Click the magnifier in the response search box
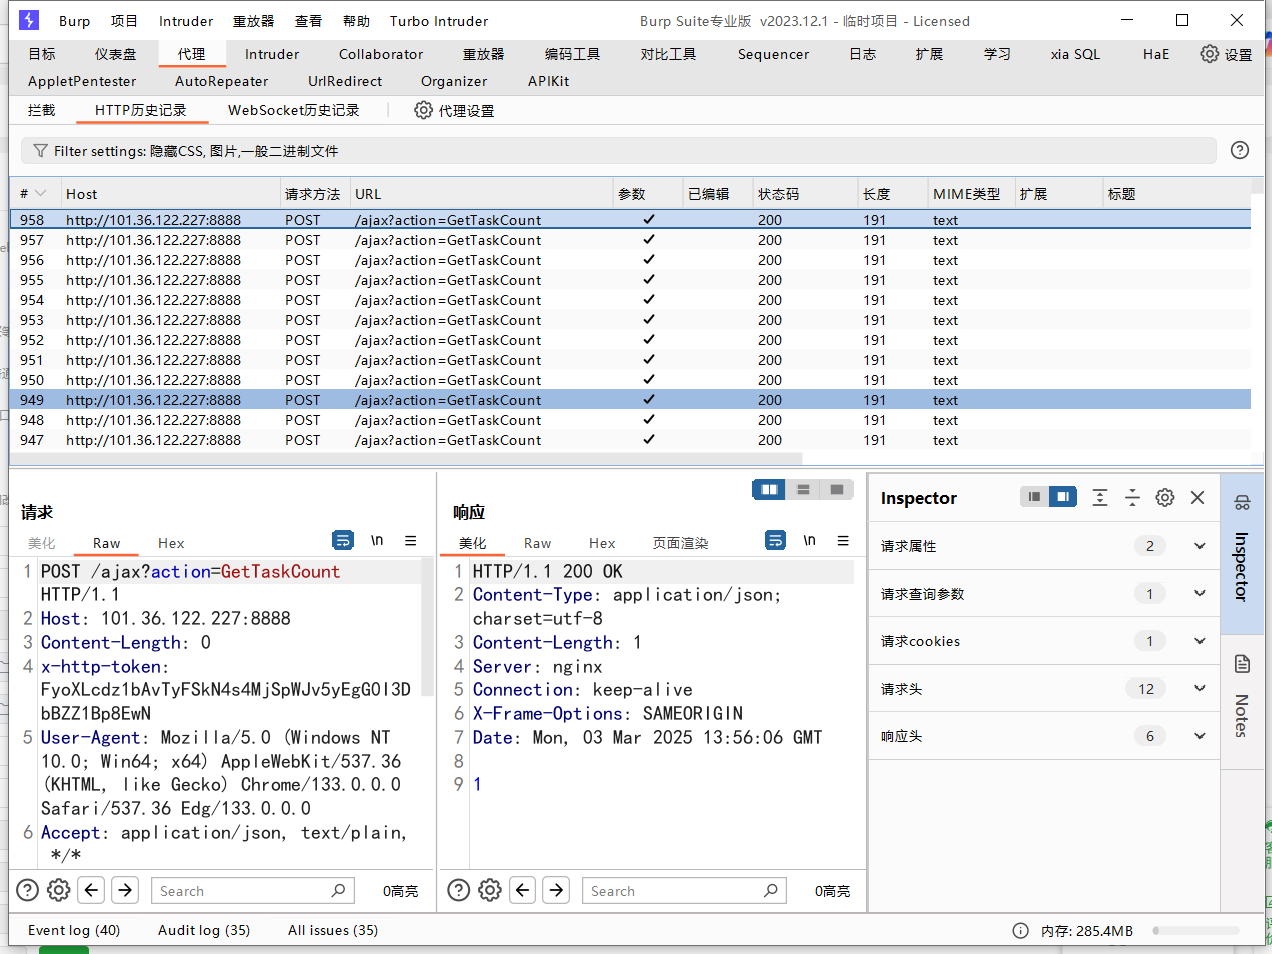1272x954 pixels. pos(770,890)
